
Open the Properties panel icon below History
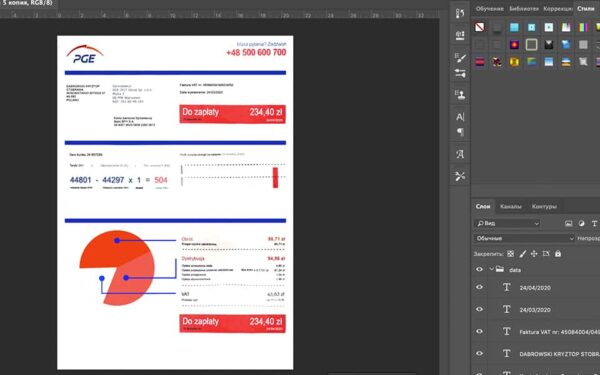coord(460,35)
